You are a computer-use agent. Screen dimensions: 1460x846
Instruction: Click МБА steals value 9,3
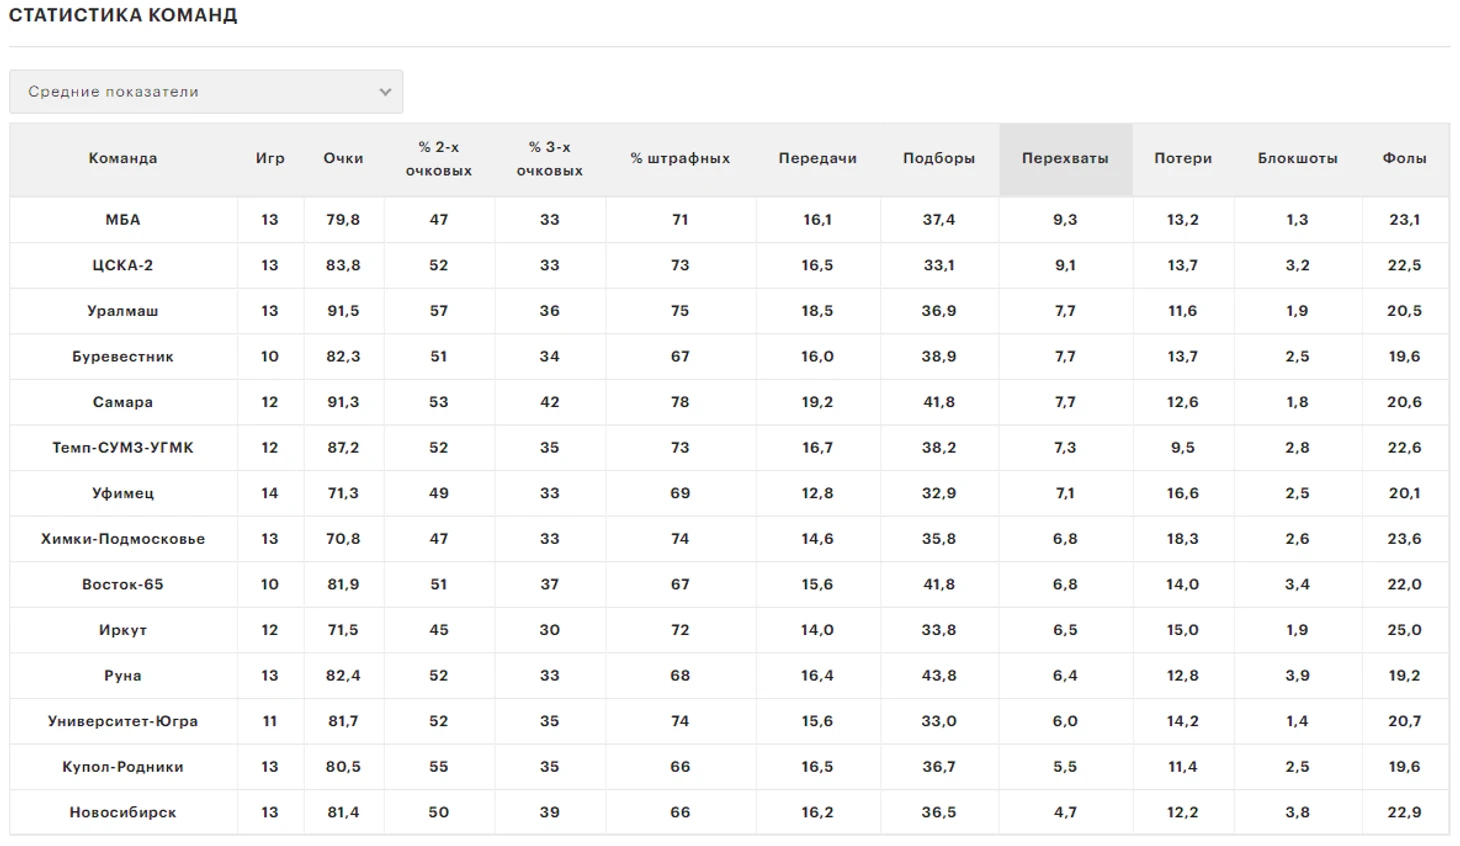1065,219
